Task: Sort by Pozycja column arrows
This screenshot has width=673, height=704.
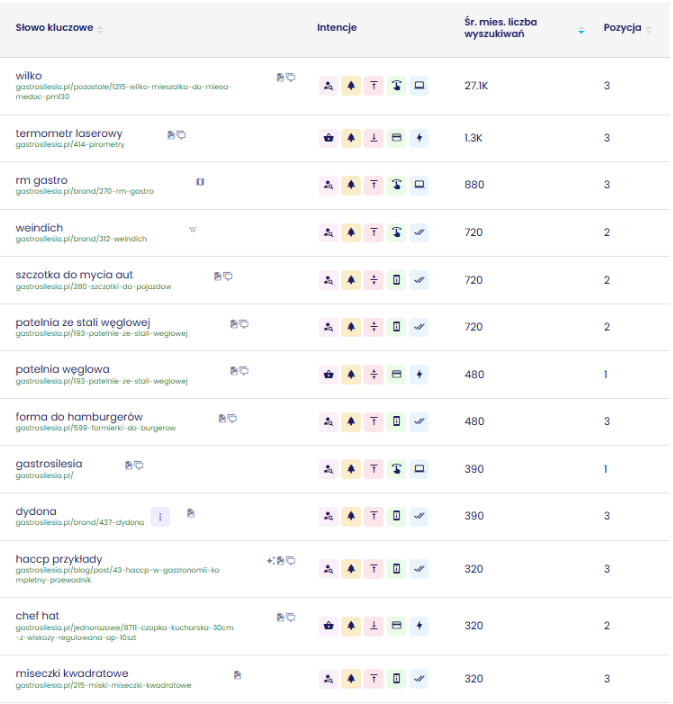Action: click(648, 30)
